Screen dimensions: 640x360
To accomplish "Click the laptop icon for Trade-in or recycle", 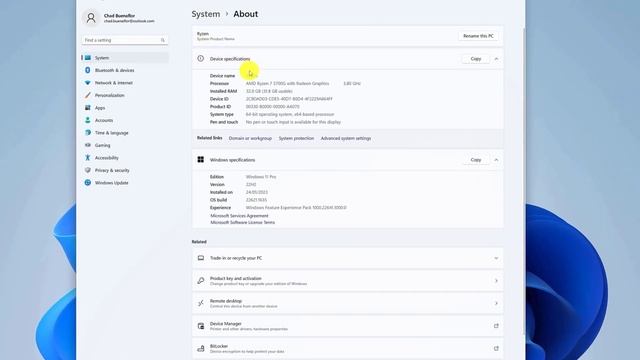I will click(x=201, y=258).
